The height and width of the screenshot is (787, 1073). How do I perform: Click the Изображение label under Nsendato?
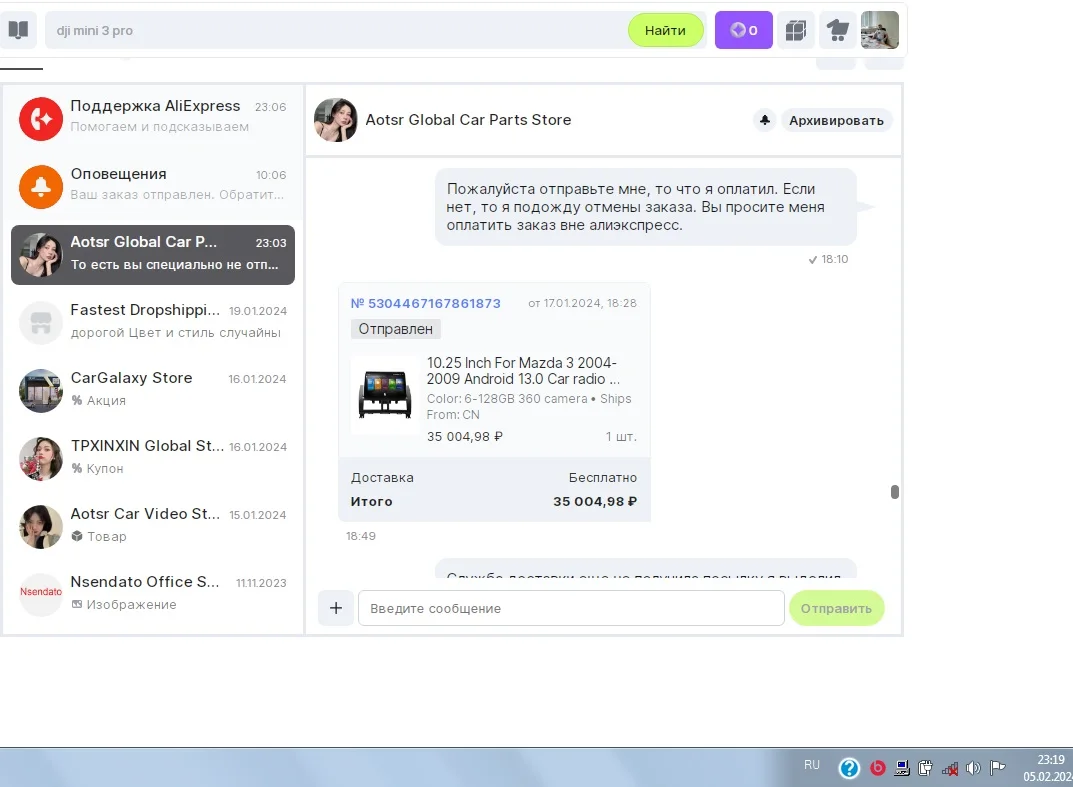tap(124, 604)
